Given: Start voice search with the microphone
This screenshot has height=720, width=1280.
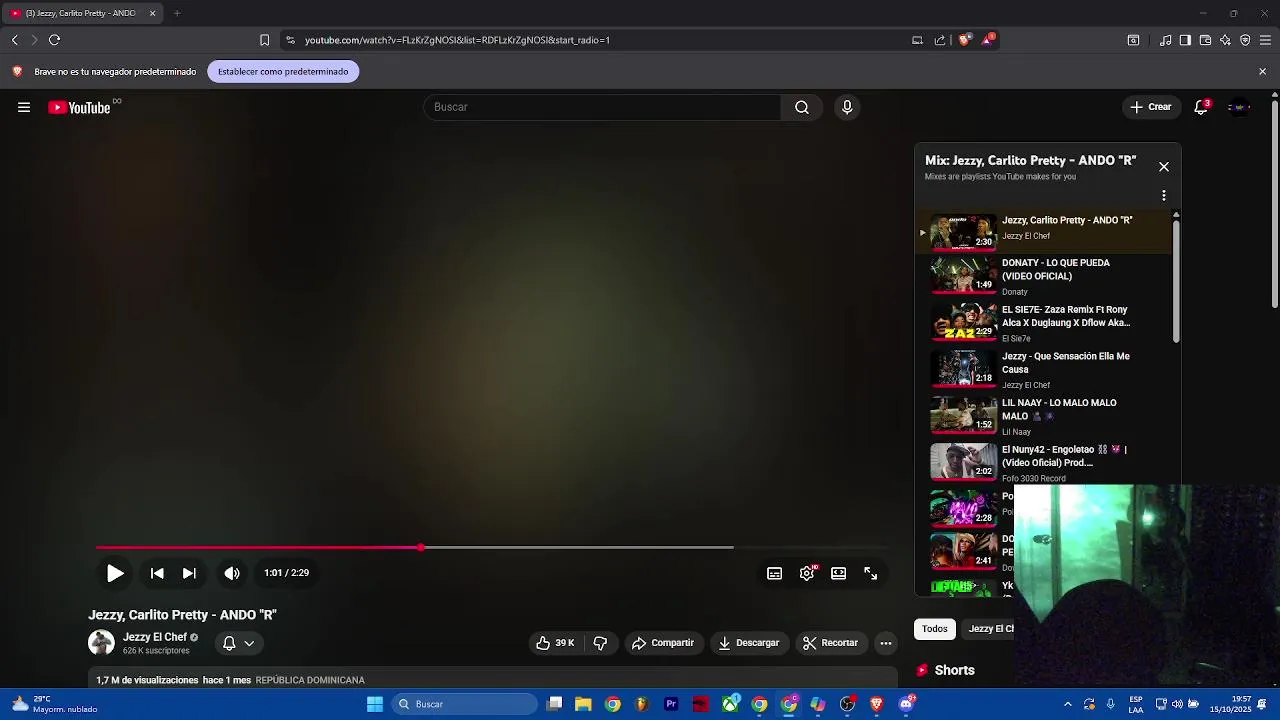Looking at the screenshot, I should pos(847,107).
